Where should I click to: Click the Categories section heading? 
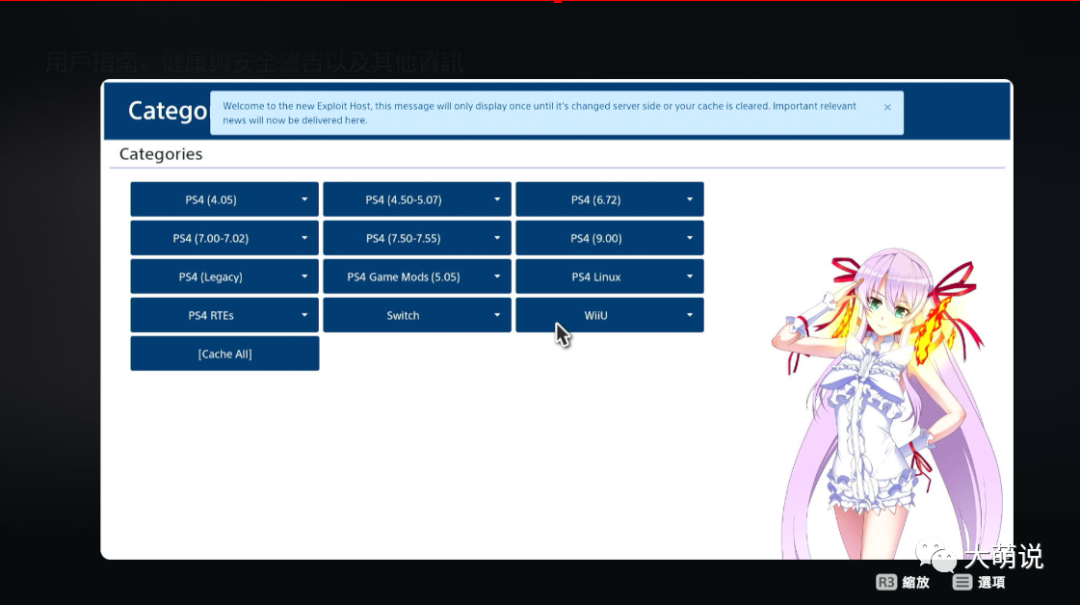(x=160, y=154)
